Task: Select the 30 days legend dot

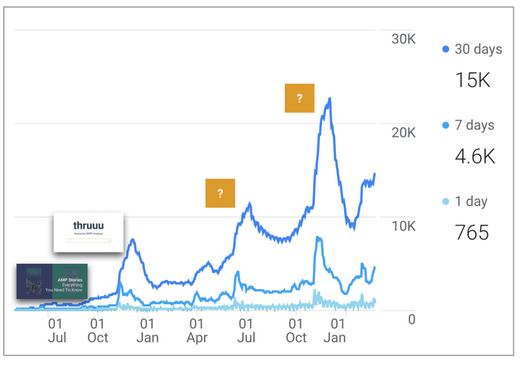Action: 445,49
